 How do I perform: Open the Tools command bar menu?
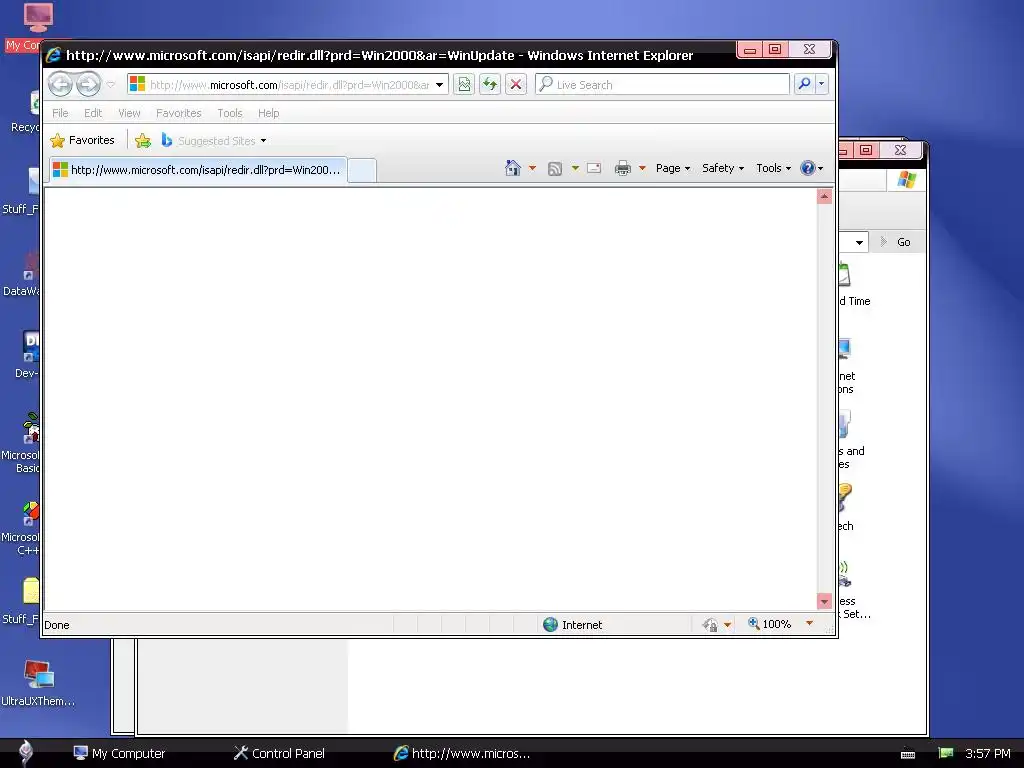(x=773, y=168)
